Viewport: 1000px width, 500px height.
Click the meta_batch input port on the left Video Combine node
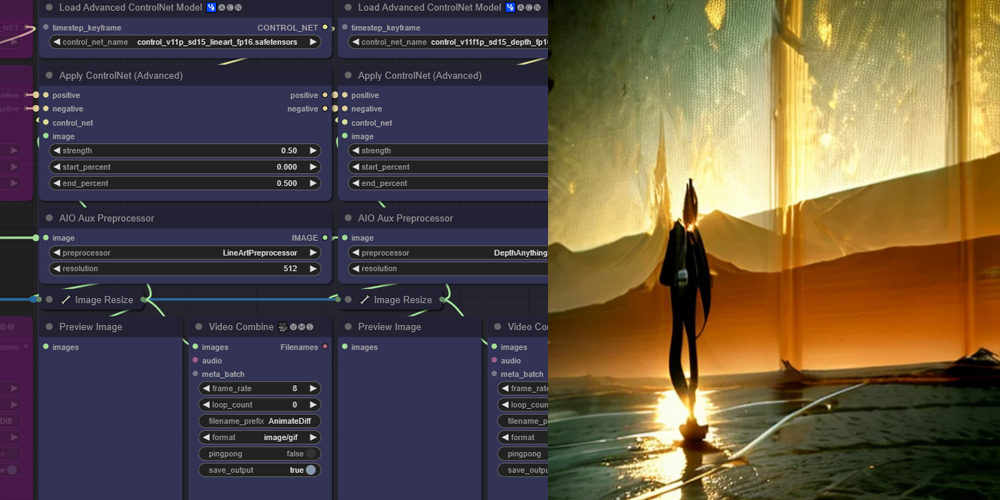[x=195, y=374]
